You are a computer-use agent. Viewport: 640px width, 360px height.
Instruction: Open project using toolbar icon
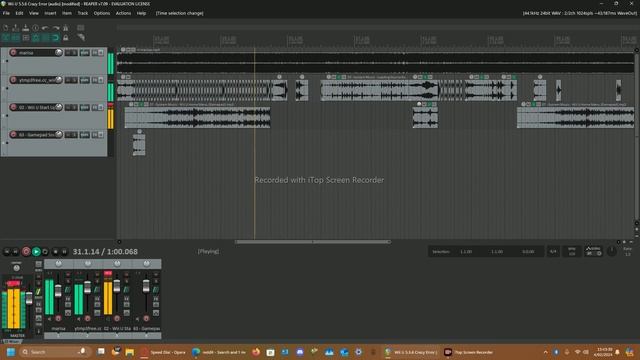tap(16, 28)
